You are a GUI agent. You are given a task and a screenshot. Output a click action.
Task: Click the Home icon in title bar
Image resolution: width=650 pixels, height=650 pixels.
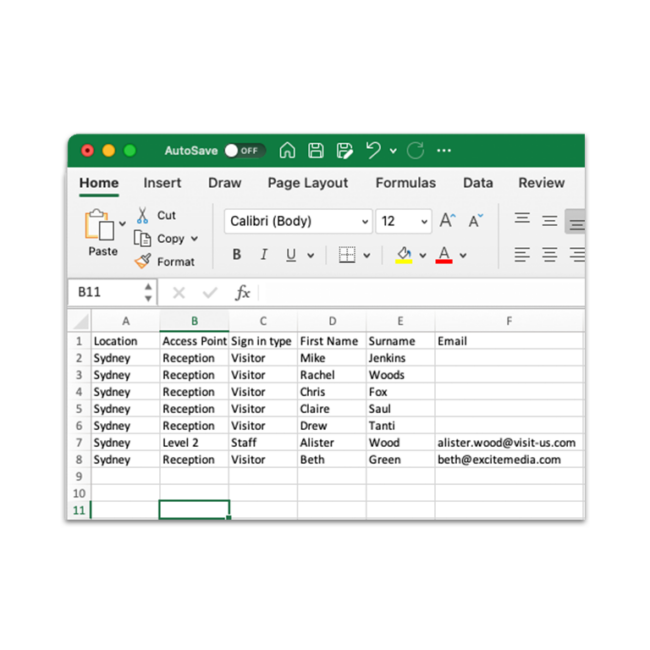pyautogui.click(x=287, y=150)
